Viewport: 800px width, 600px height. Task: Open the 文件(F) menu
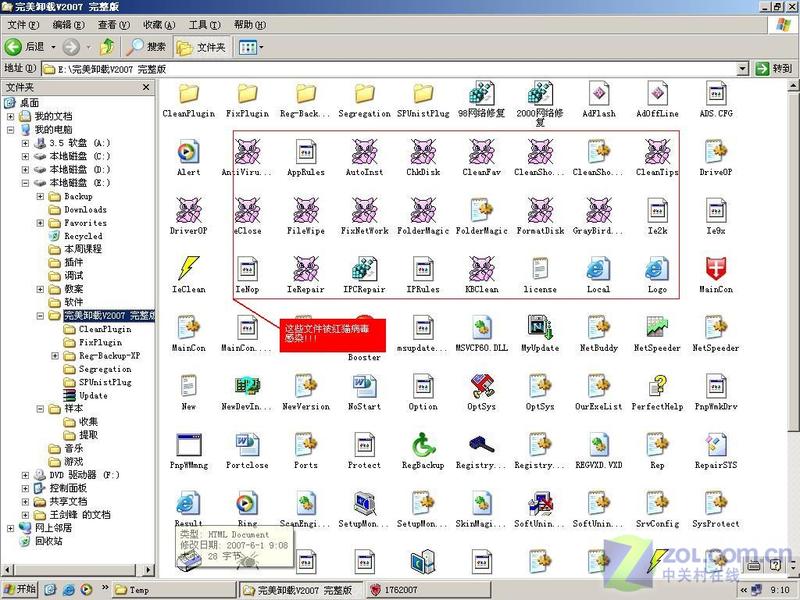(x=23, y=25)
